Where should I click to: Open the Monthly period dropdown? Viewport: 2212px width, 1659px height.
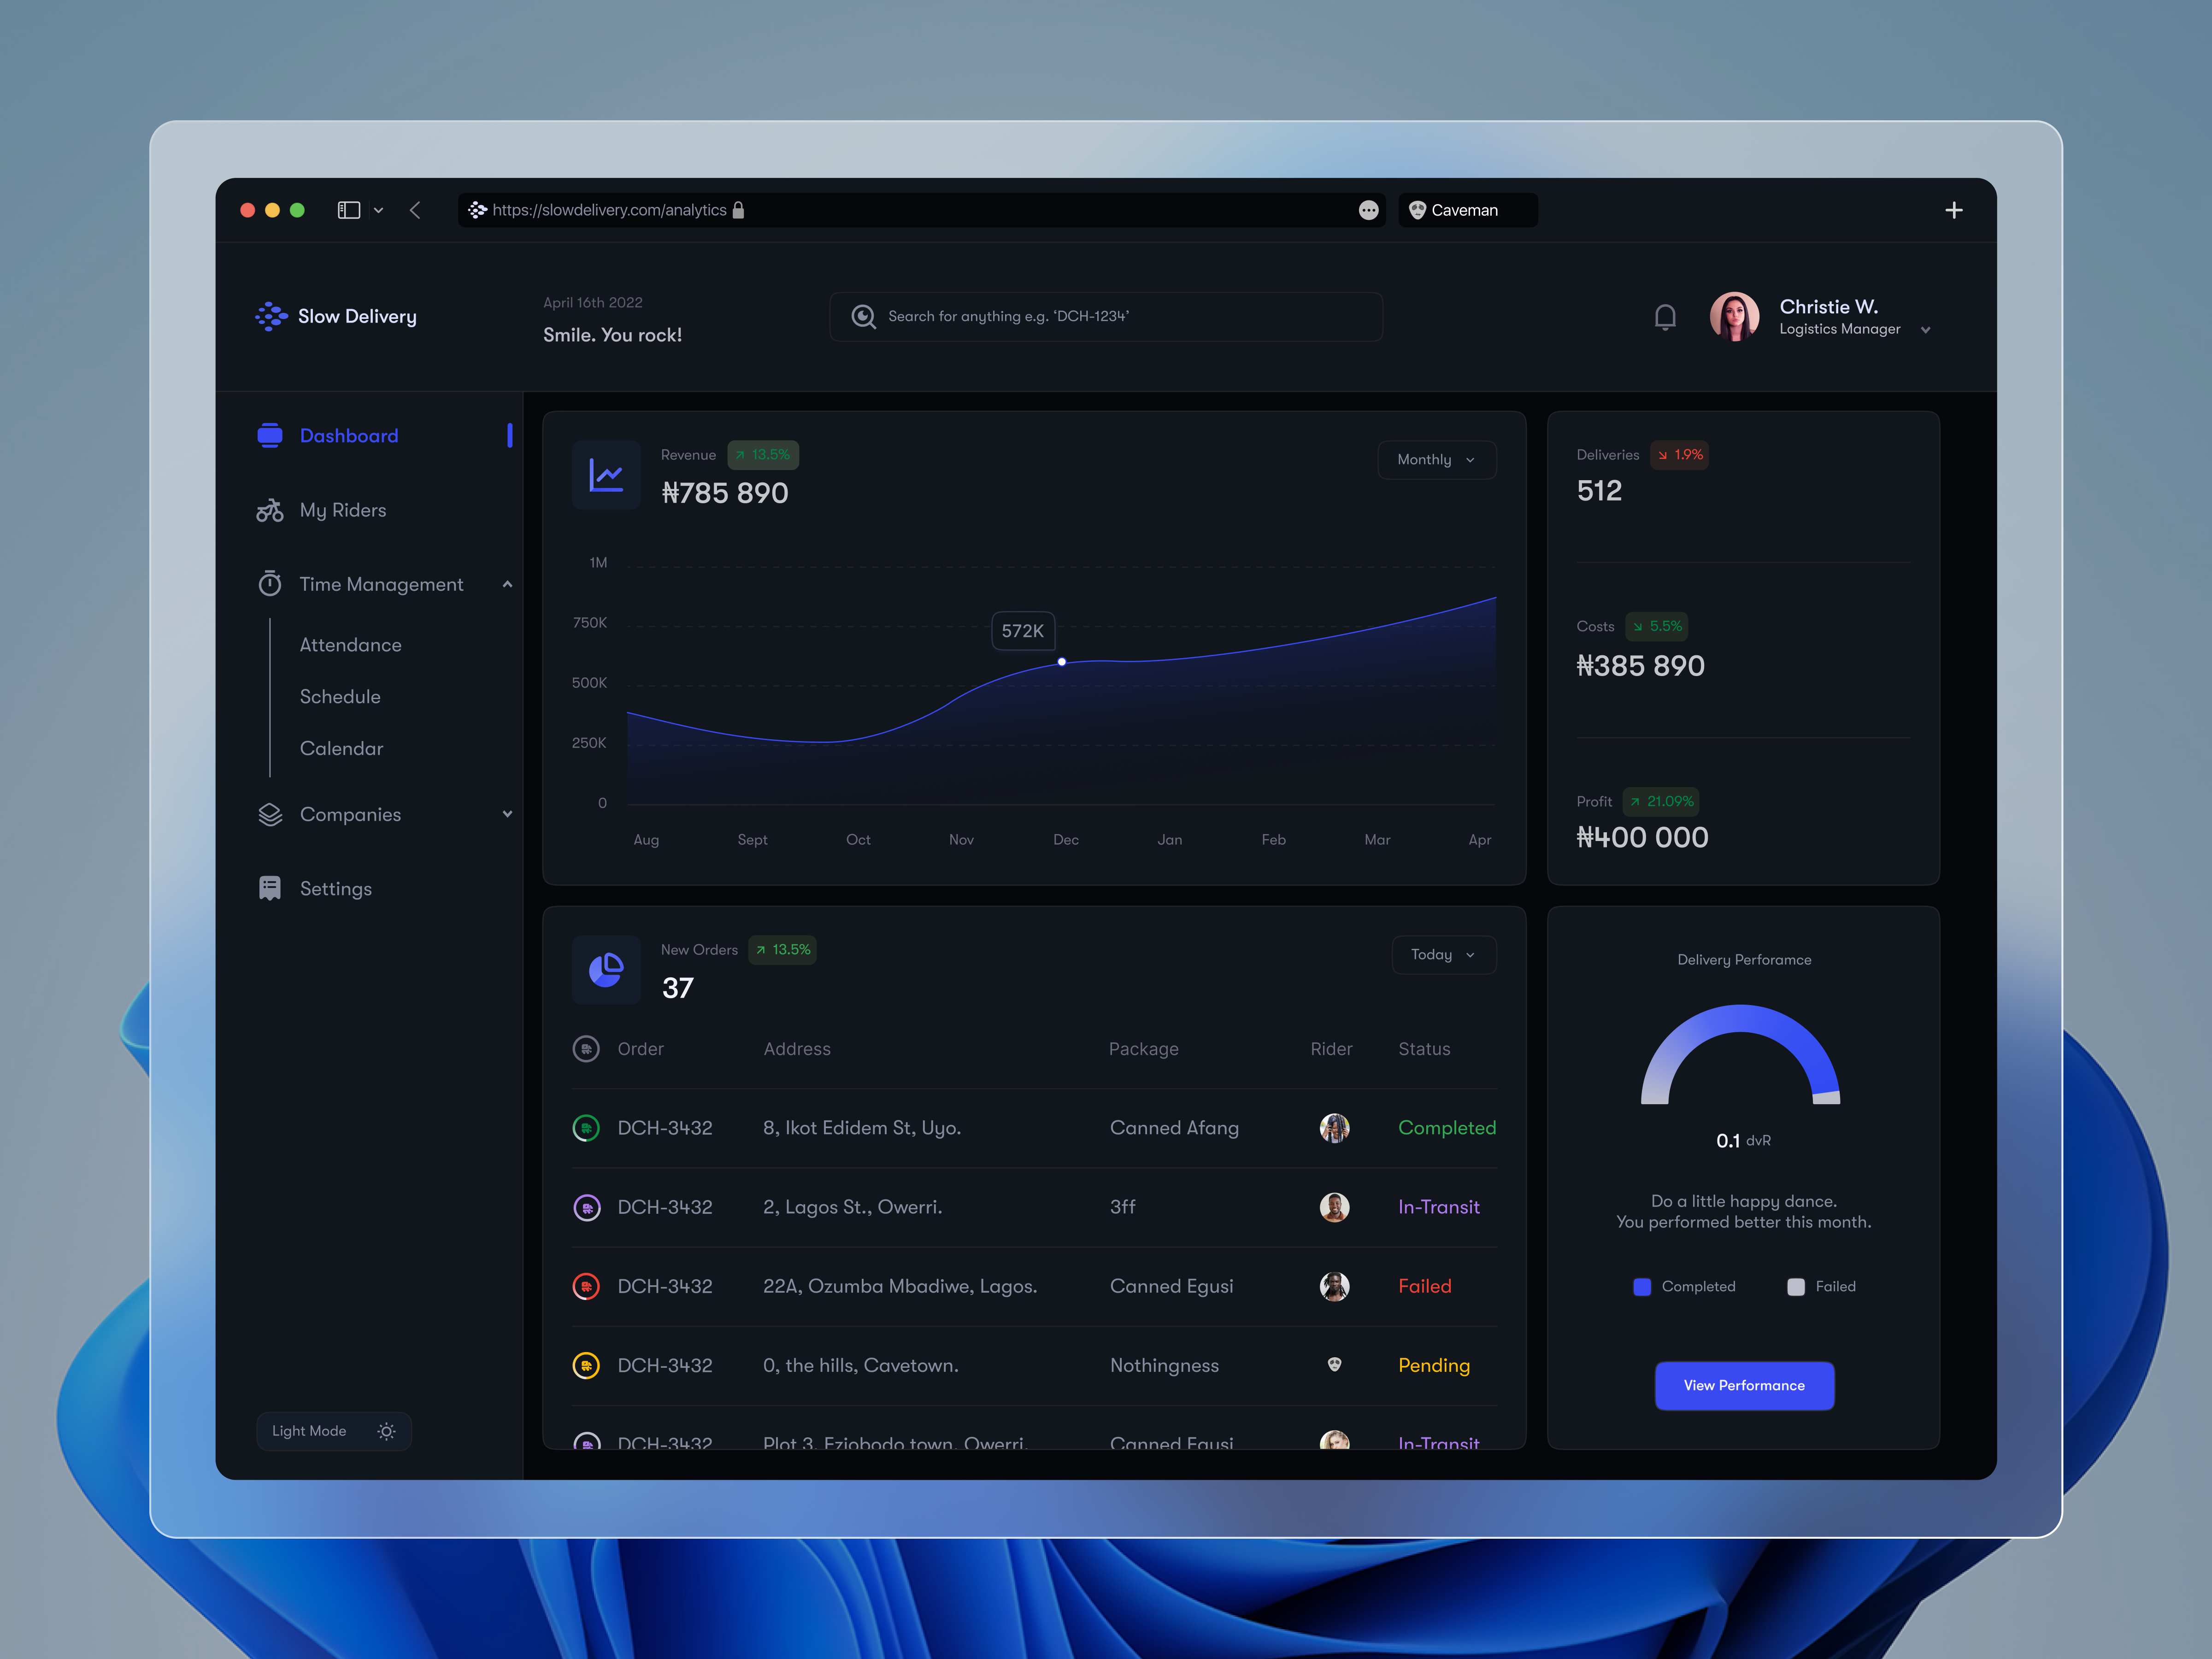(x=1436, y=460)
